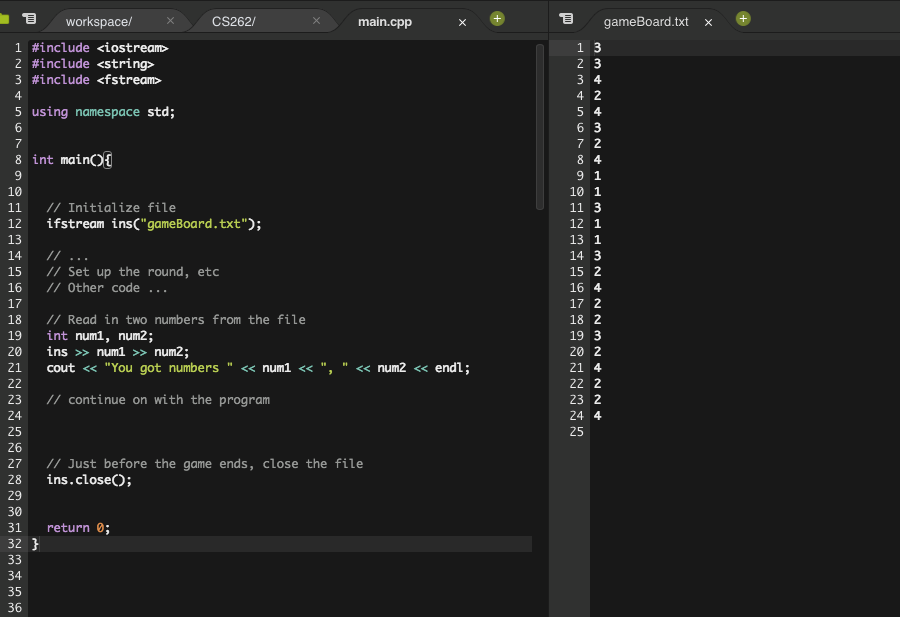900x617 pixels.
Task: Click the green folder icon in the left pane
Action: point(5,19)
